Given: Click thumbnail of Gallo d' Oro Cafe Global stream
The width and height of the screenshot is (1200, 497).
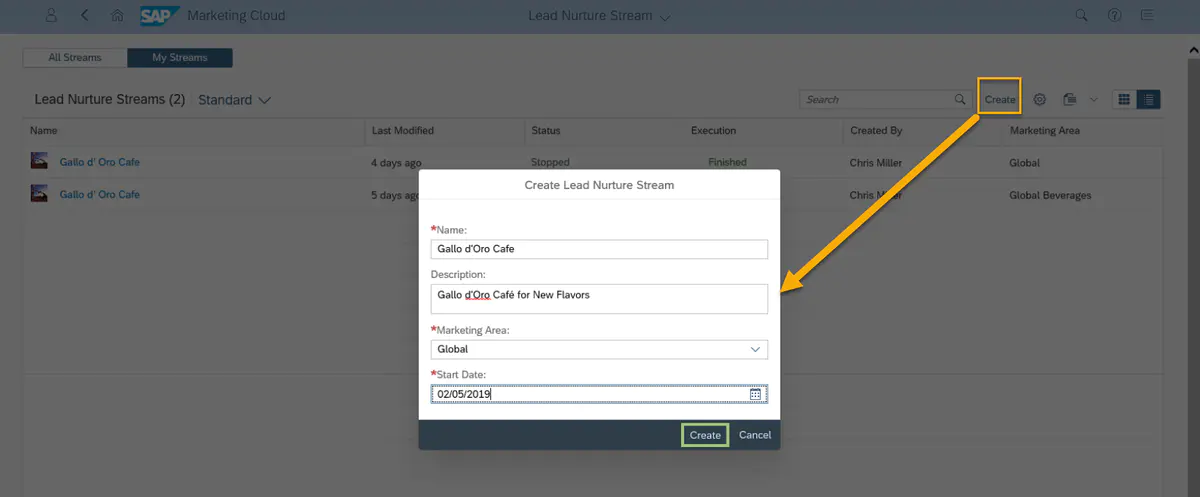Looking at the screenshot, I should click(x=40, y=161).
